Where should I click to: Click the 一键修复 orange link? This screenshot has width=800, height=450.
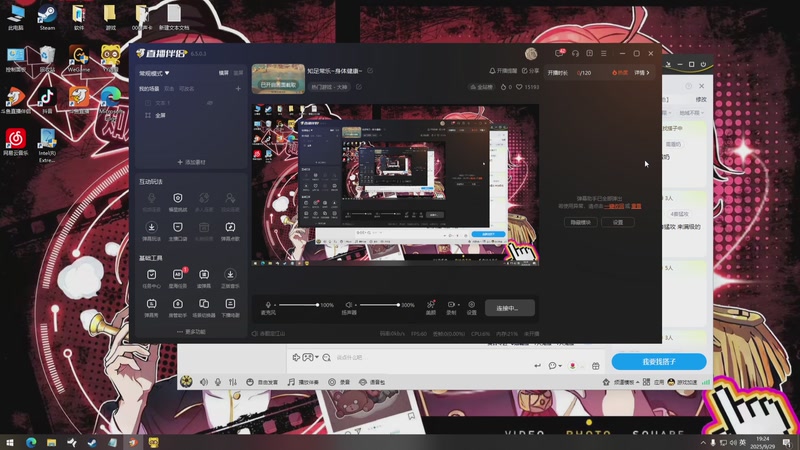pos(614,206)
